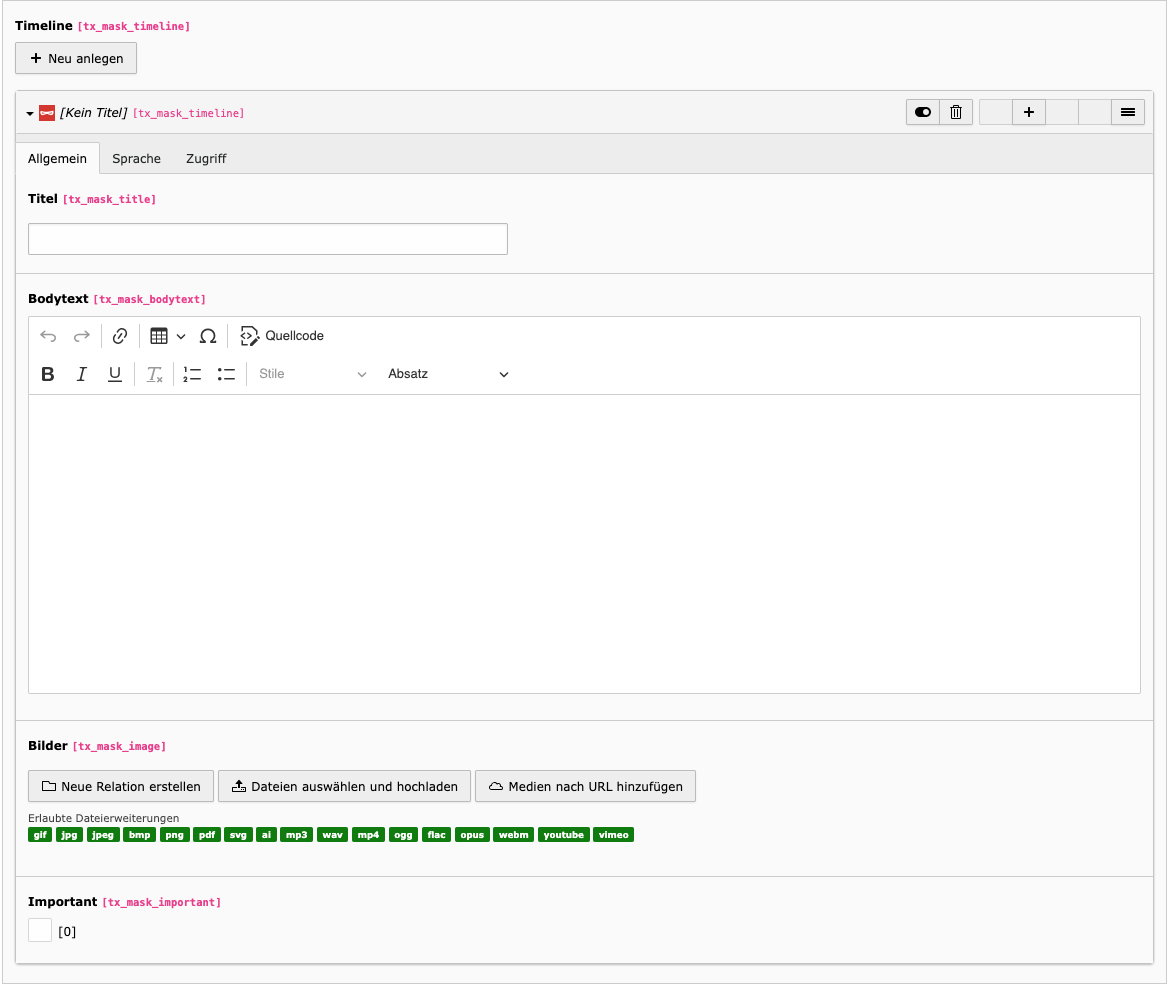This screenshot has height=985, width=1169.
Task: Switch to the Sprache tab
Action: [x=136, y=158]
